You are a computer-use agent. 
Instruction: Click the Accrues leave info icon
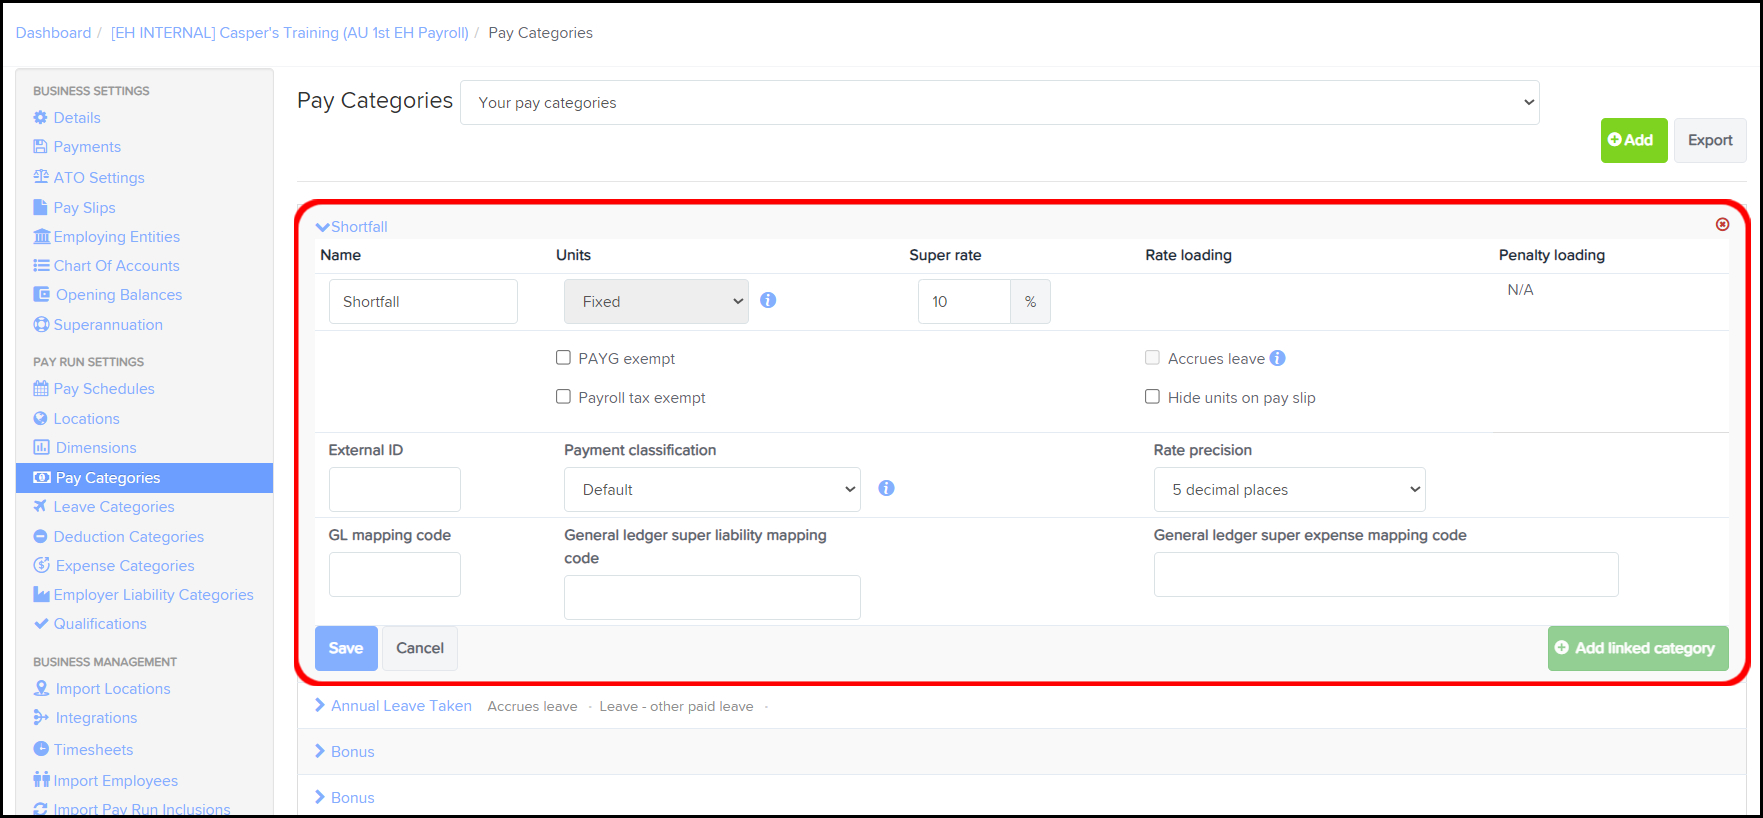tap(1278, 358)
